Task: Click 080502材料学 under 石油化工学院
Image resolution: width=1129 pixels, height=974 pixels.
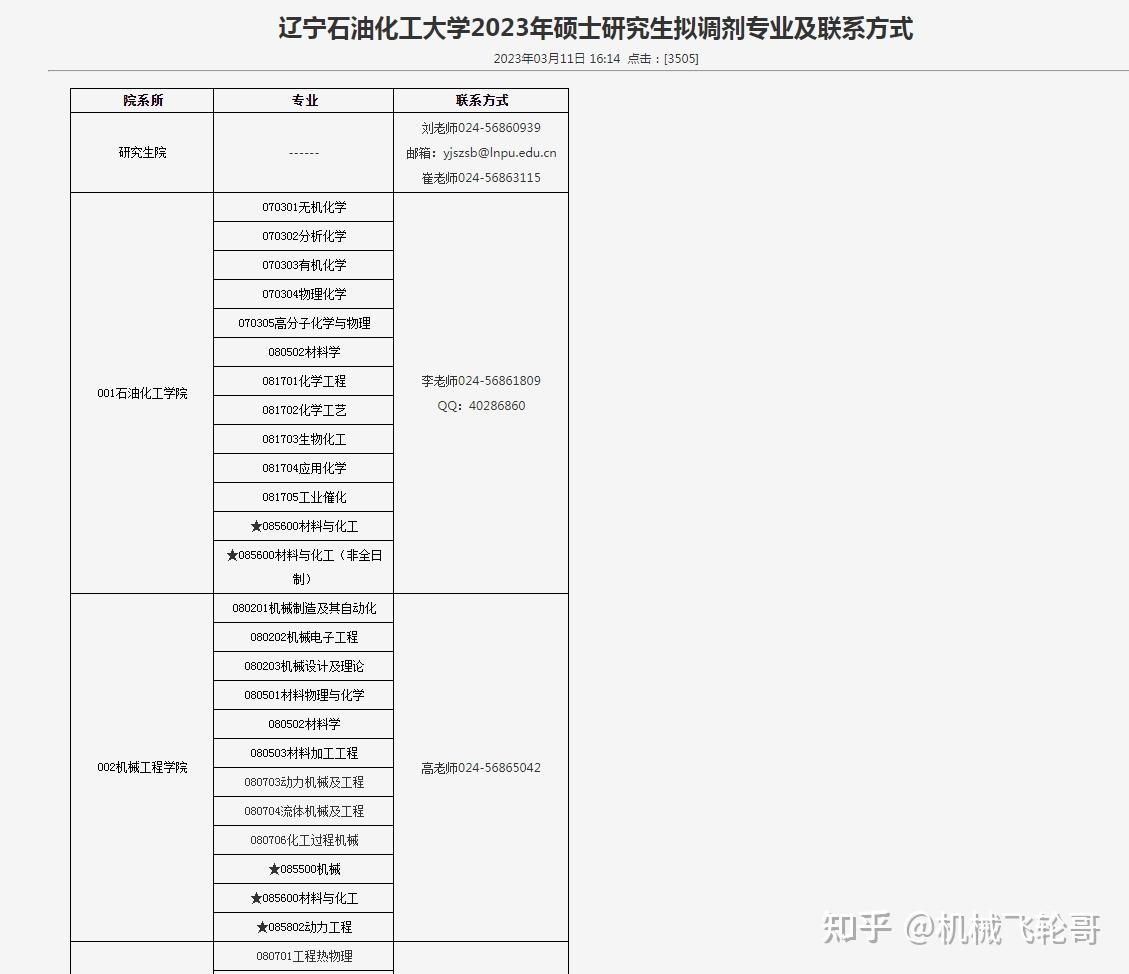Action: coord(304,352)
